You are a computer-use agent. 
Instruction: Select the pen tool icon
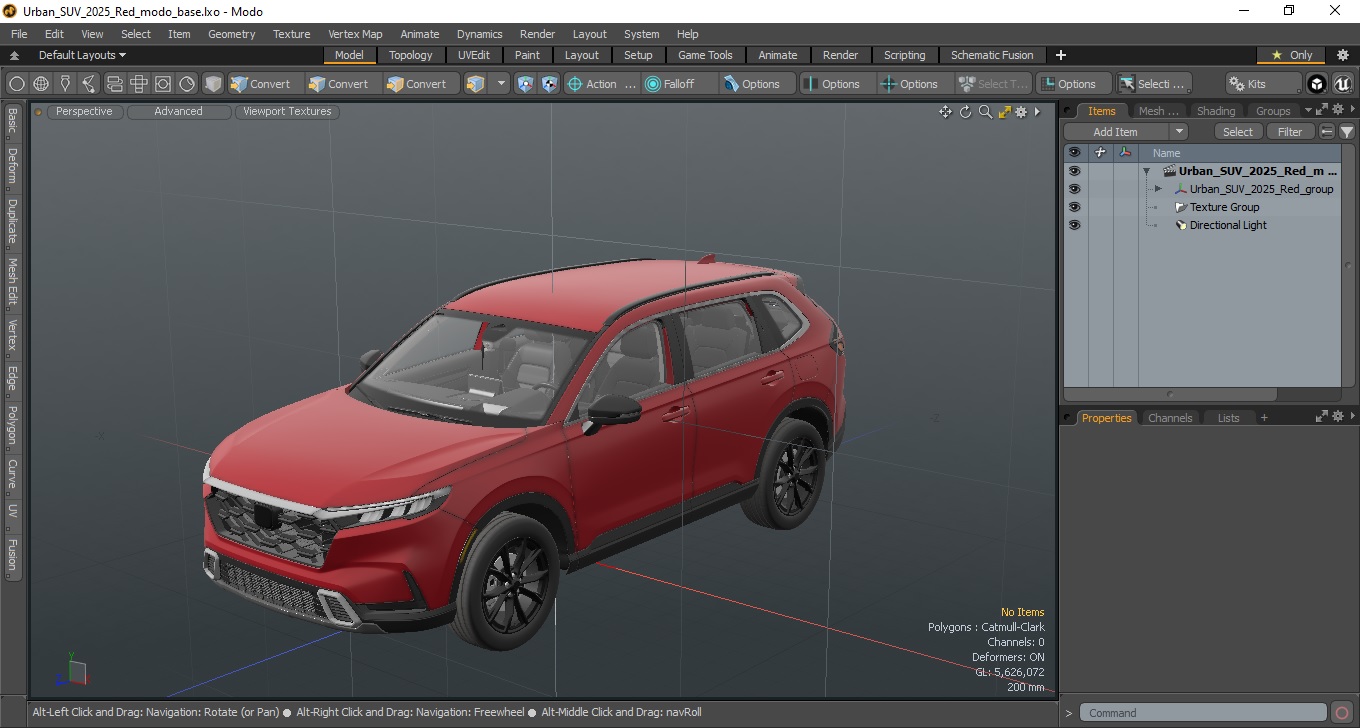[65, 84]
